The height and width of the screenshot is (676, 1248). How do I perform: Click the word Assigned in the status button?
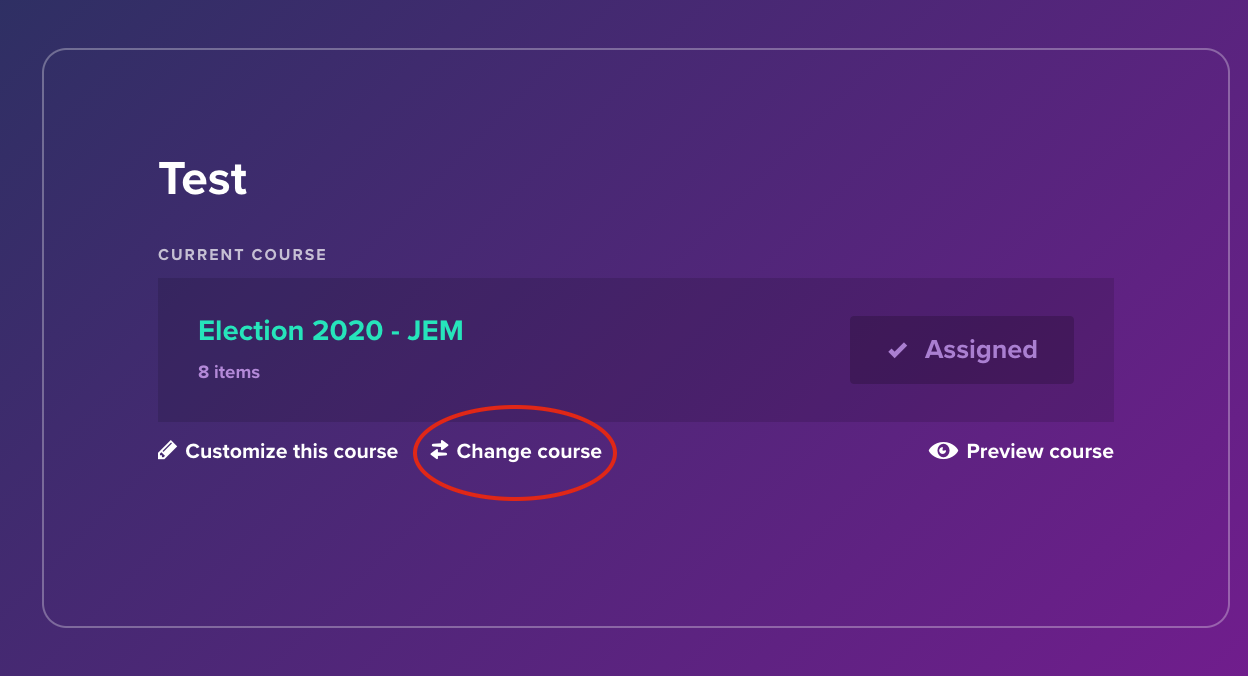tap(980, 350)
